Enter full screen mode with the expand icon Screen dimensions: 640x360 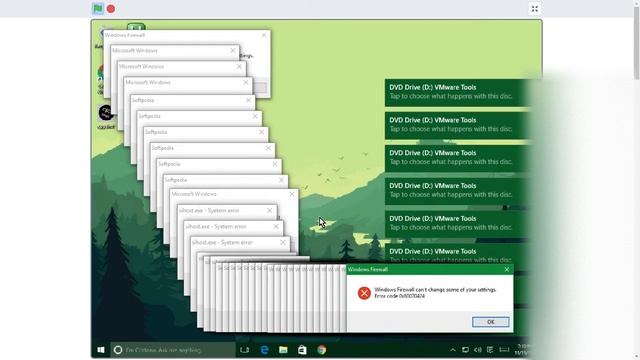[535, 9]
